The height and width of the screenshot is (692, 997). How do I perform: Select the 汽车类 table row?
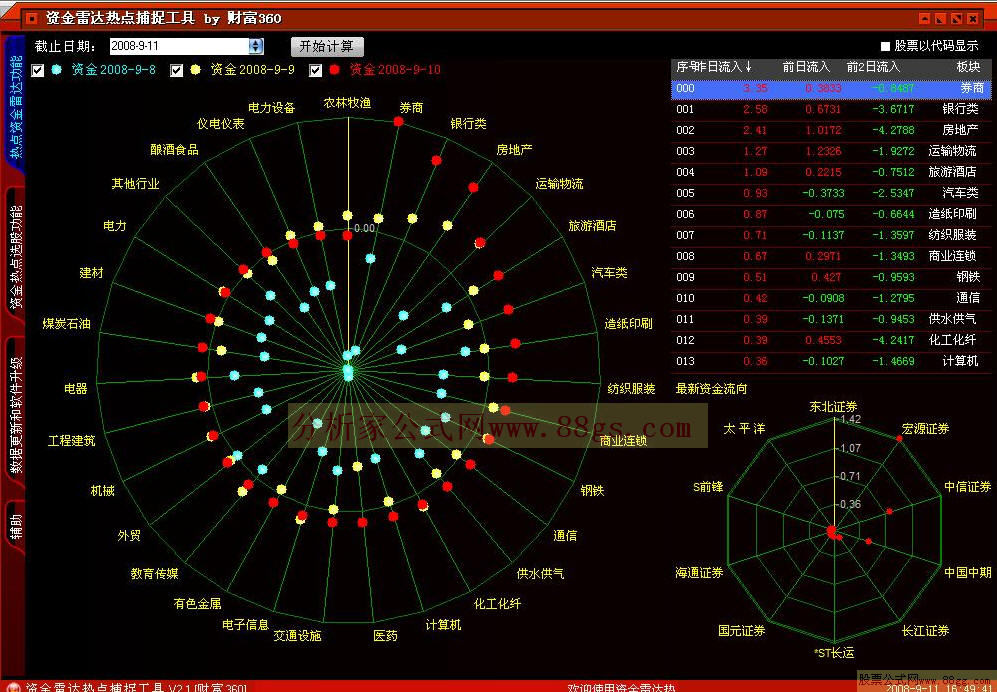click(x=830, y=193)
